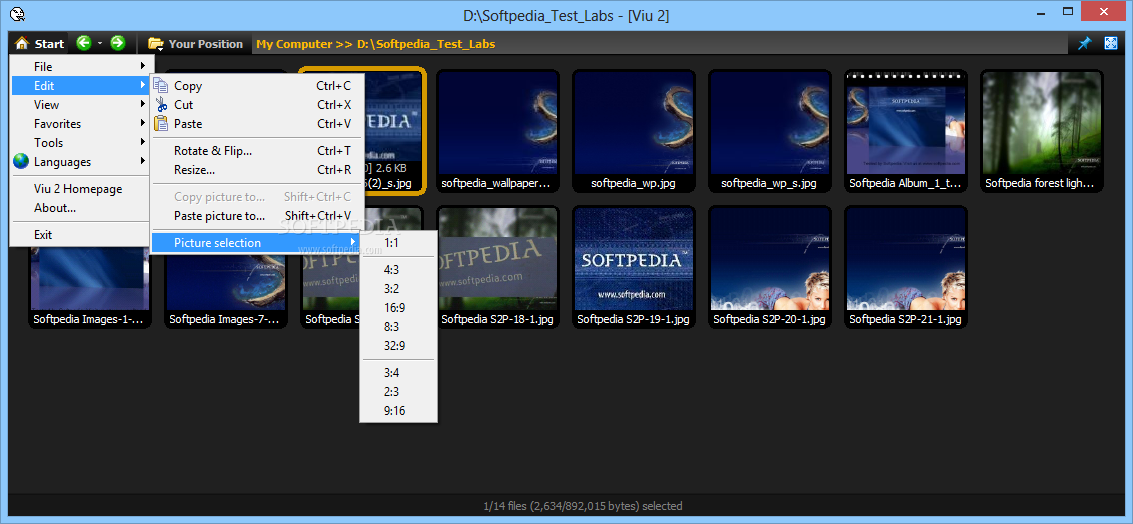Click the Languages globe icon
This screenshot has width=1133, height=524.
(x=21, y=161)
